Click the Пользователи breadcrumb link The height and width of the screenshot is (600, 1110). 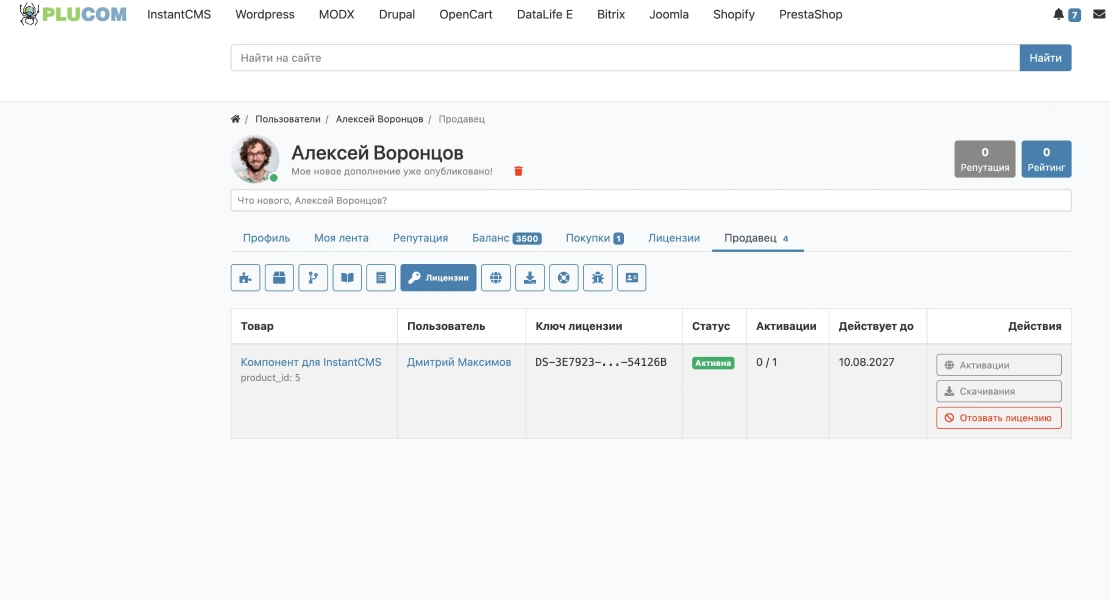tap(287, 119)
